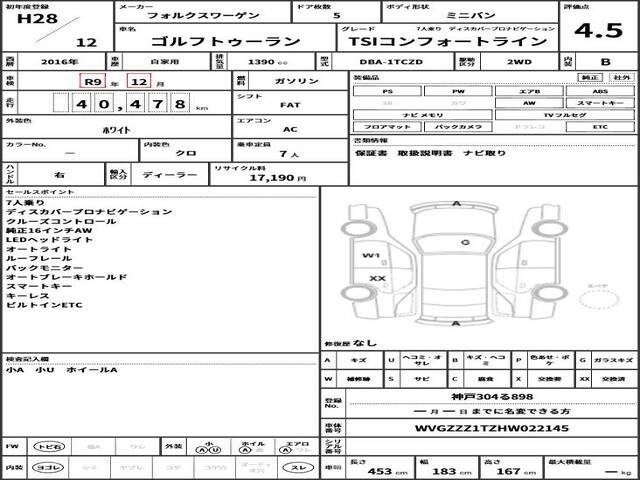This screenshot has height=480, width=640.
Task: Select the AW equipment box
Action: point(529,103)
